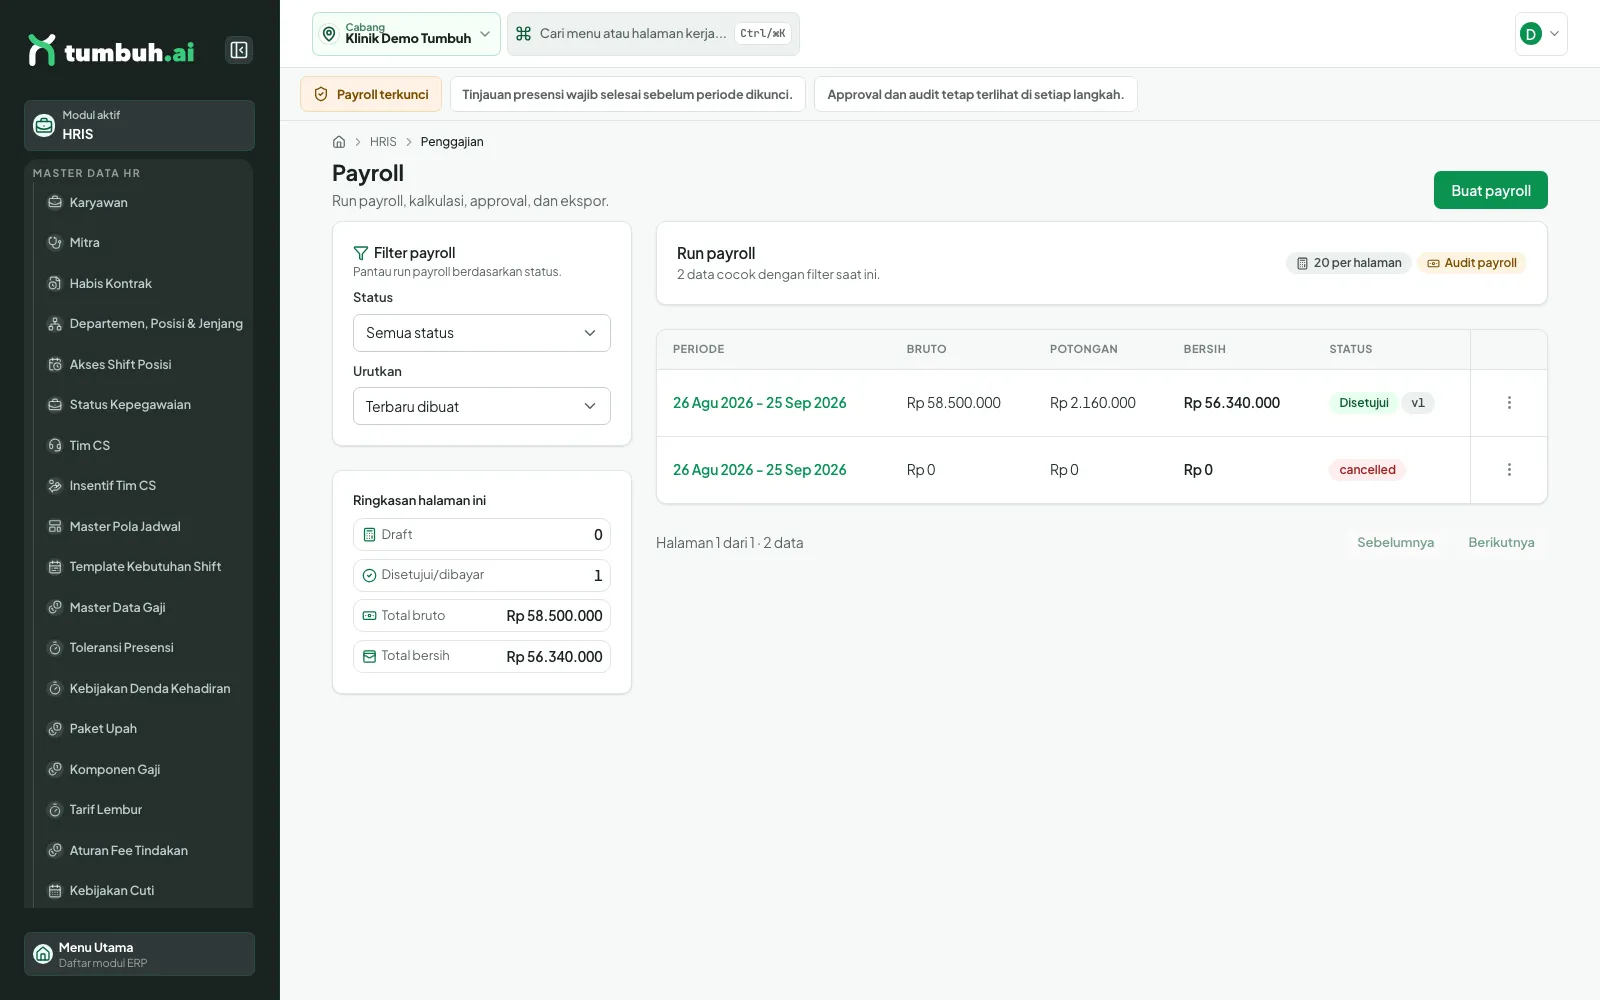Open the user avatar D menu
This screenshot has width=1600, height=1000.
tap(1541, 34)
